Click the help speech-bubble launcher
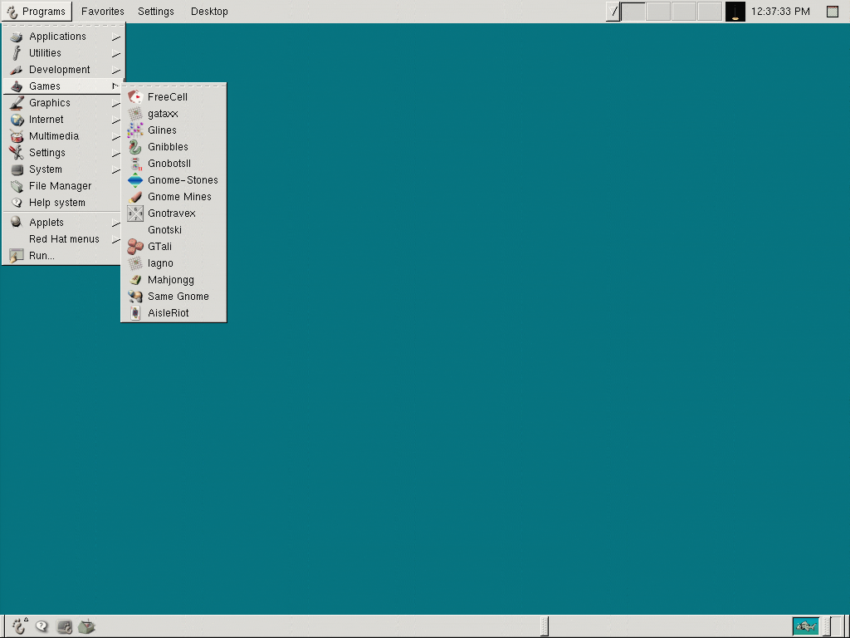850x638 pixels. [42, 627]
